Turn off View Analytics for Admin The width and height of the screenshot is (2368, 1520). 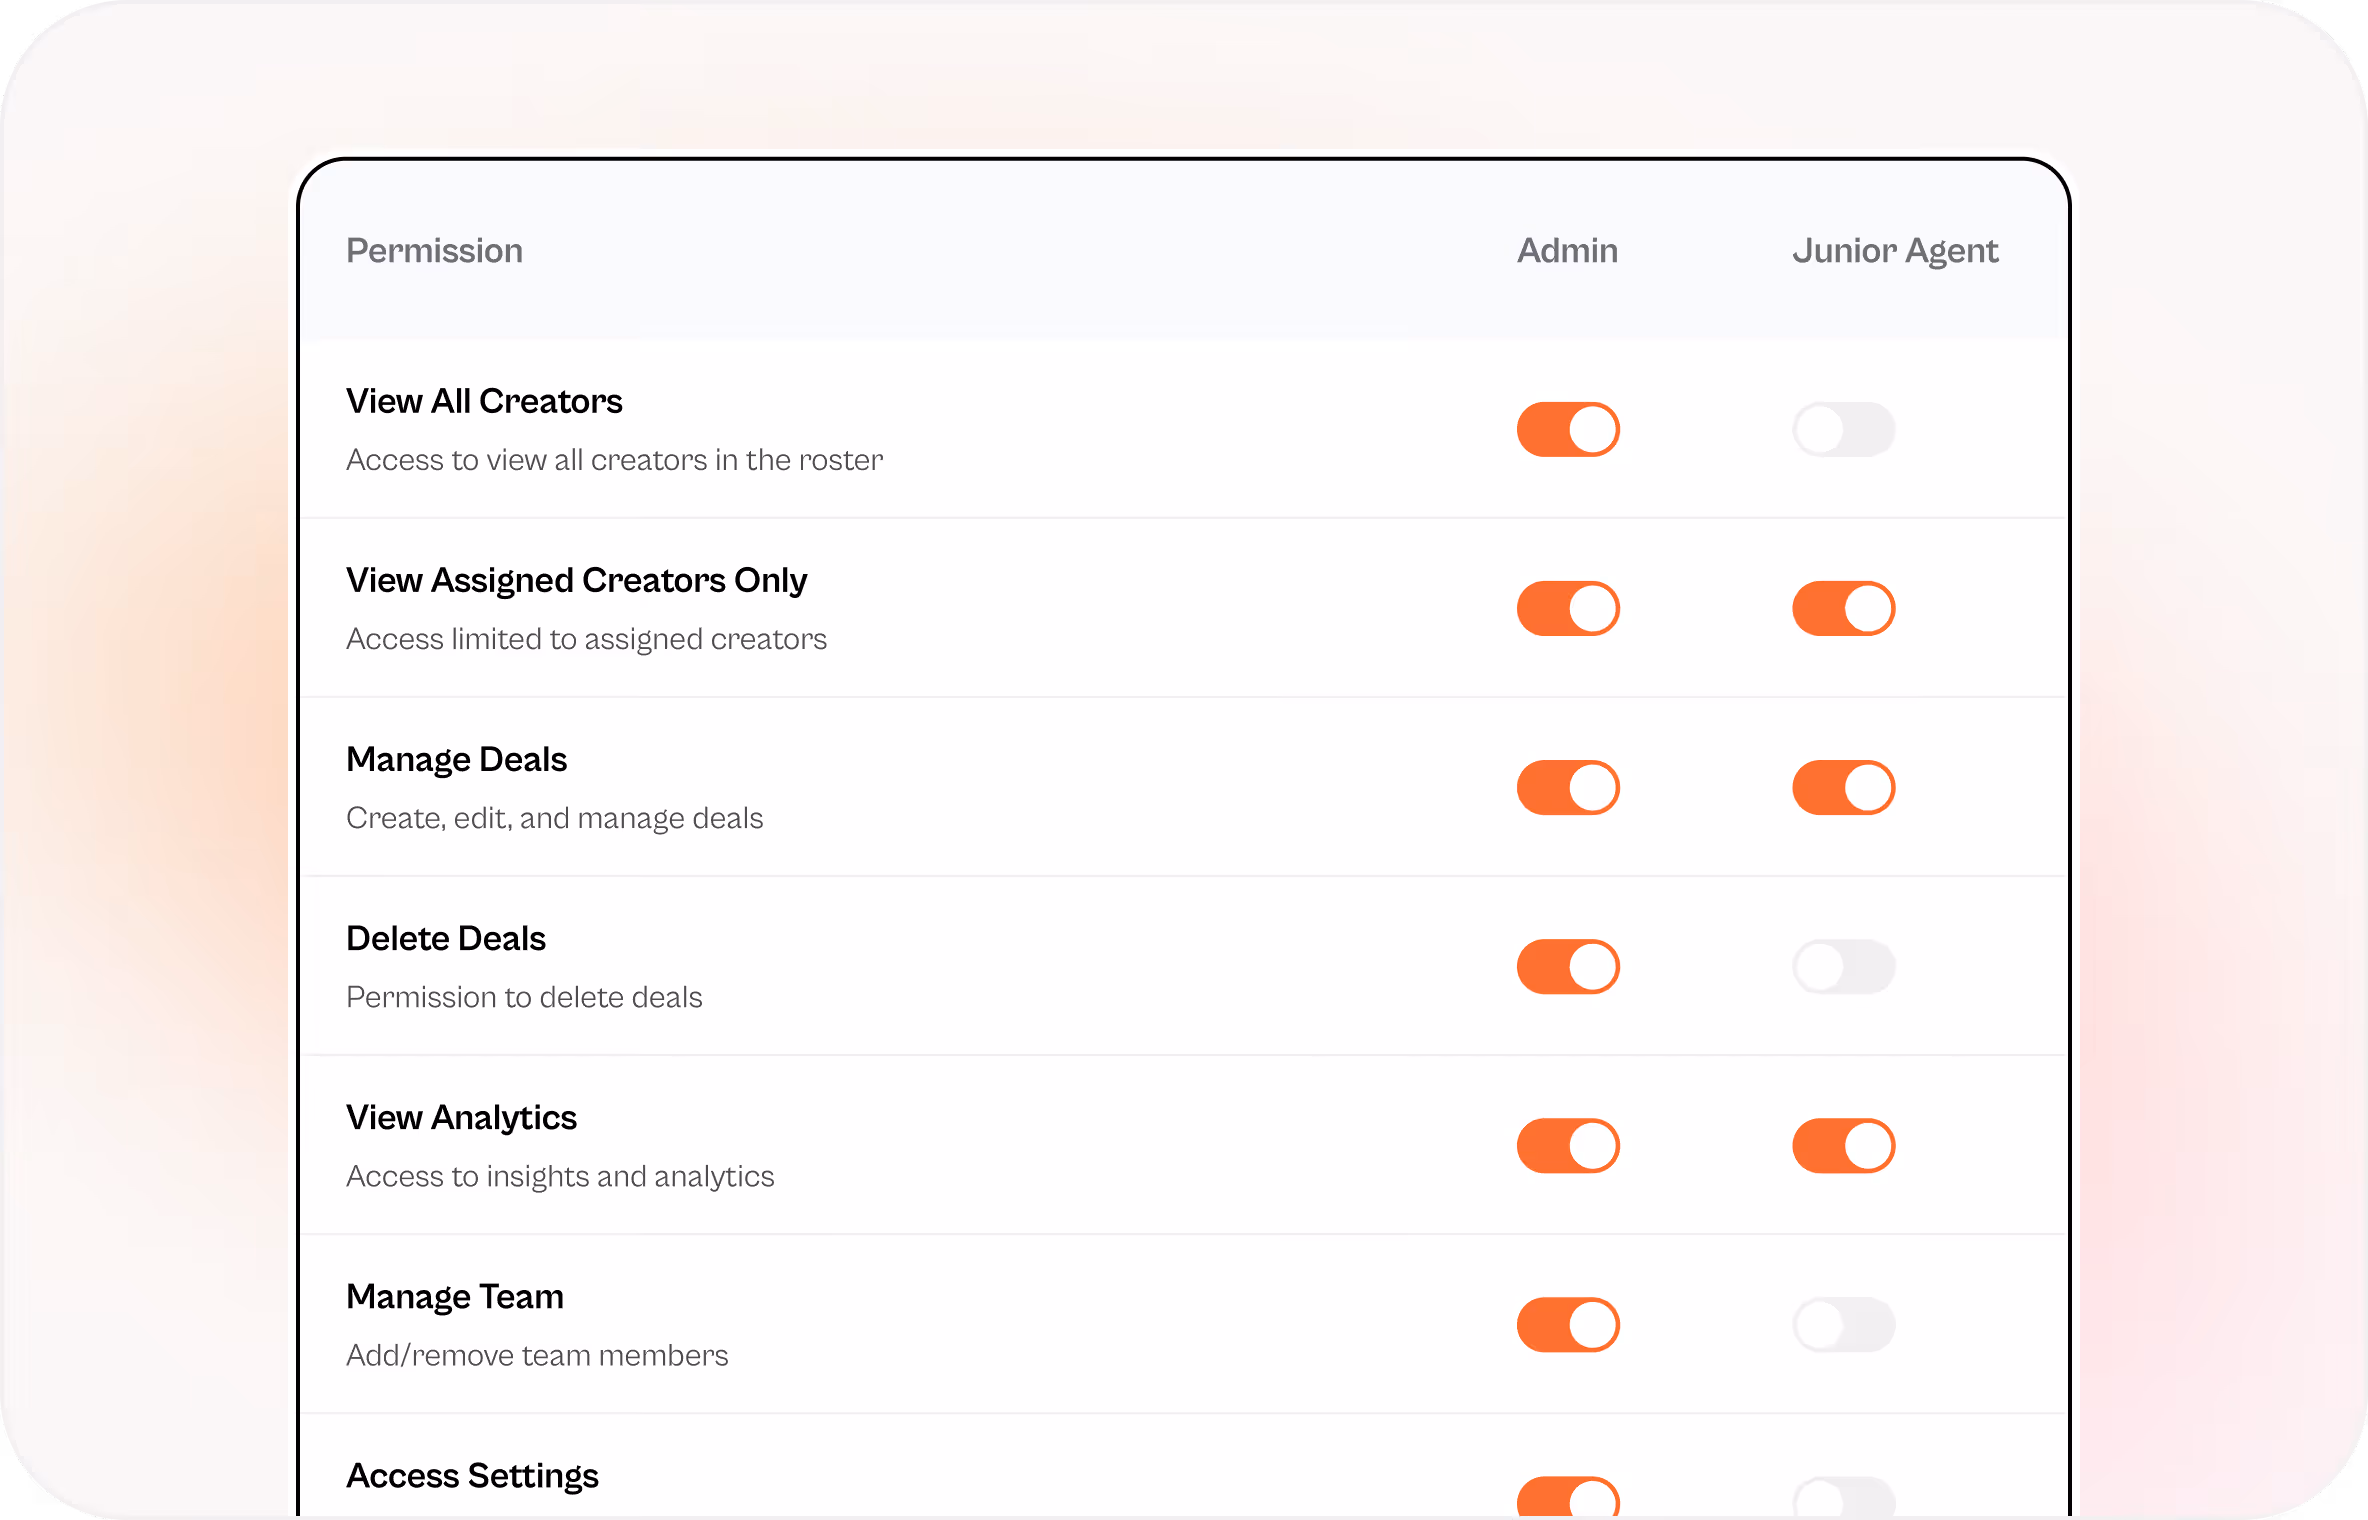click(1568, 1145)
